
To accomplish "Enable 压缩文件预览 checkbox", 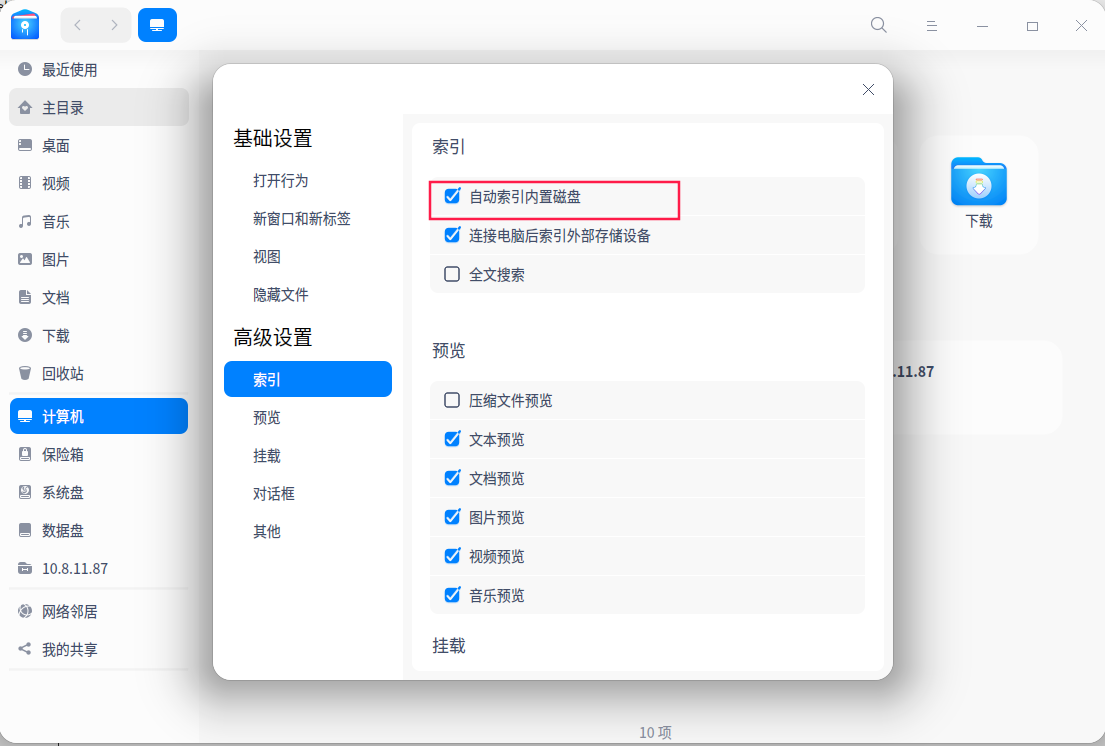I will (x=452, y=400).
